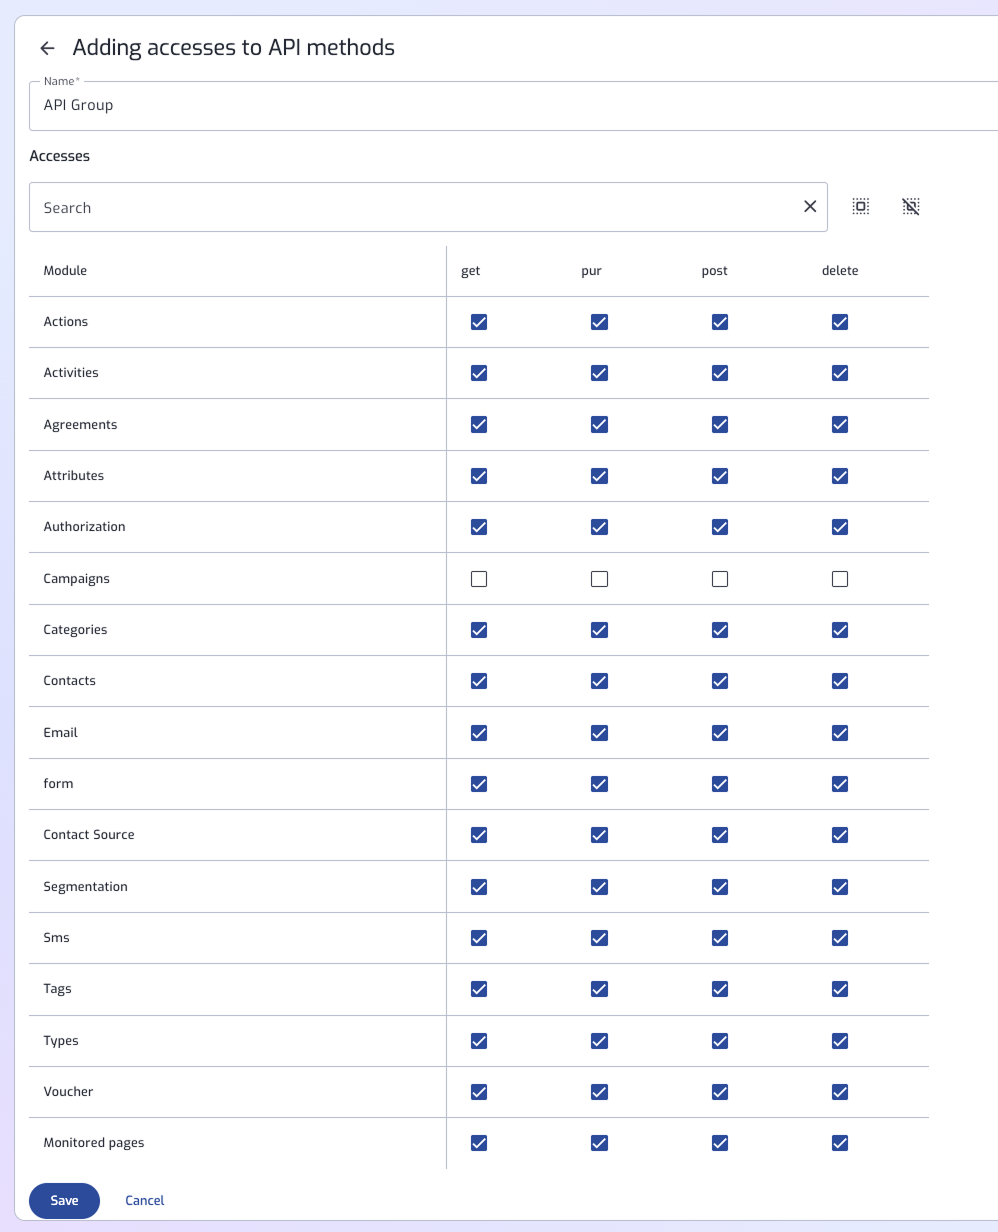The height and width of the screenshot is (1232, 998).
Task: Go back with the left arrow icon
Action: (47, 48)
